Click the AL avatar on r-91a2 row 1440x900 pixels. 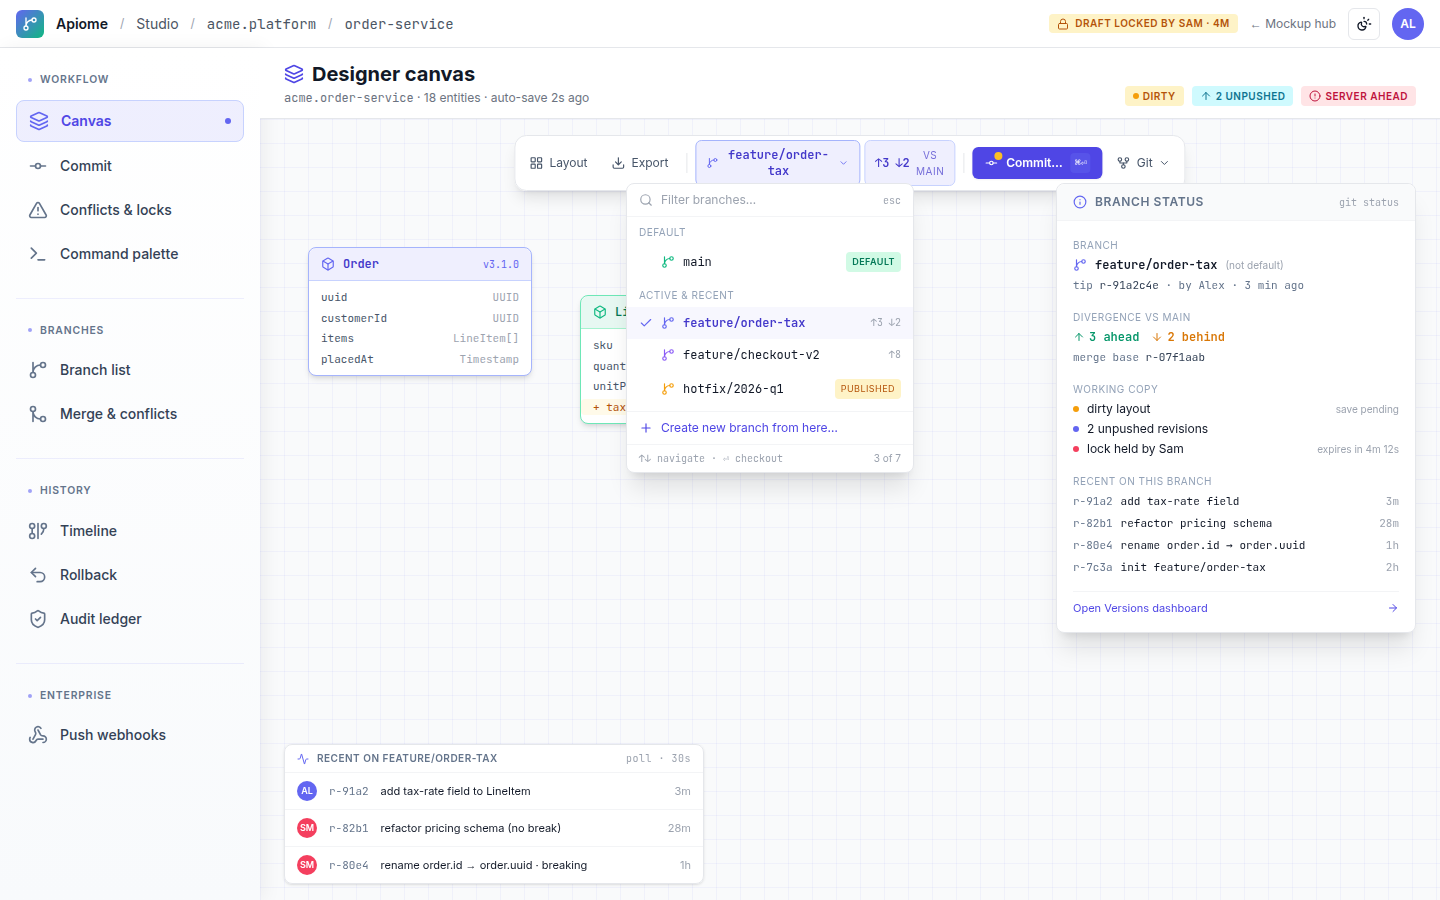pyautogui.click(x=307, y=791)
